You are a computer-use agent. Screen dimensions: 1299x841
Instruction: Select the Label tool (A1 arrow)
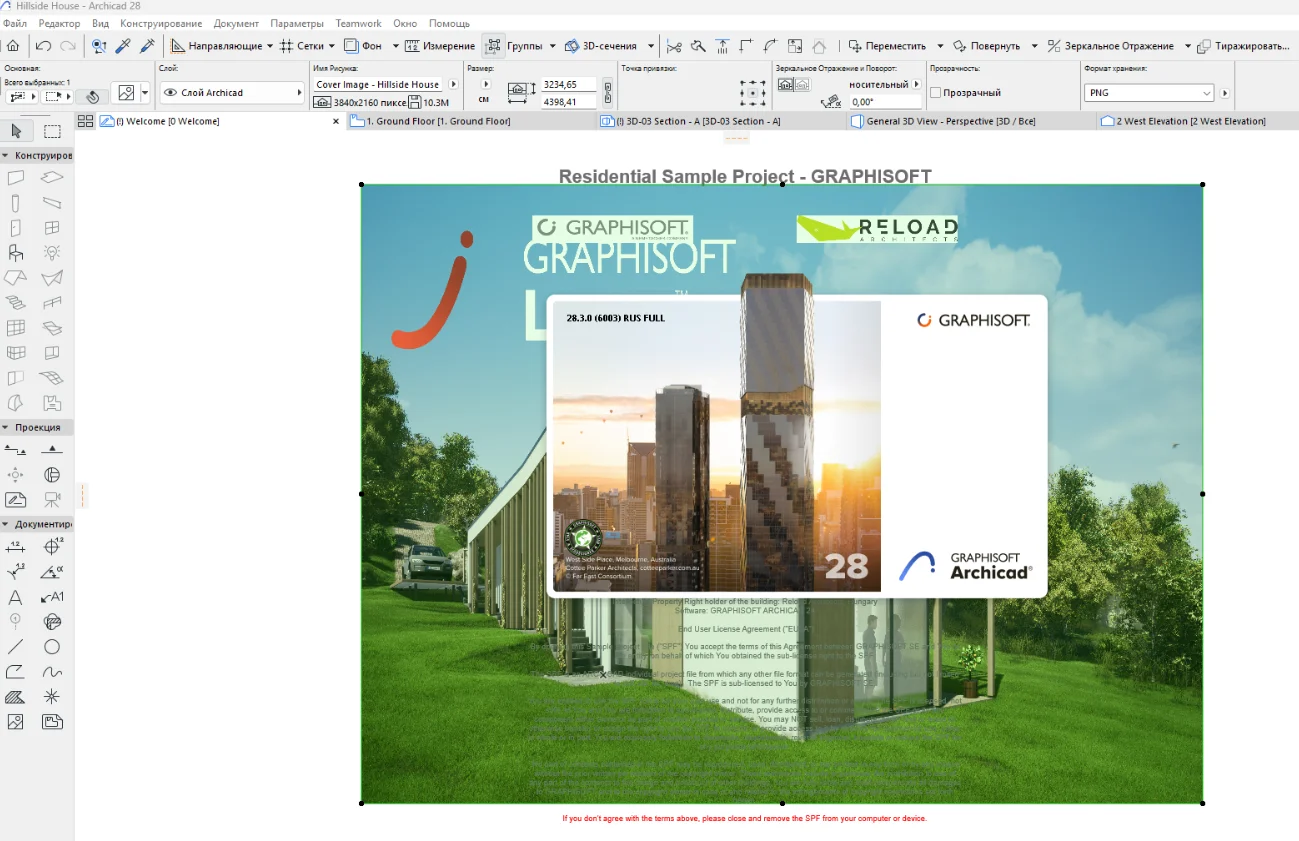(52, 597)
